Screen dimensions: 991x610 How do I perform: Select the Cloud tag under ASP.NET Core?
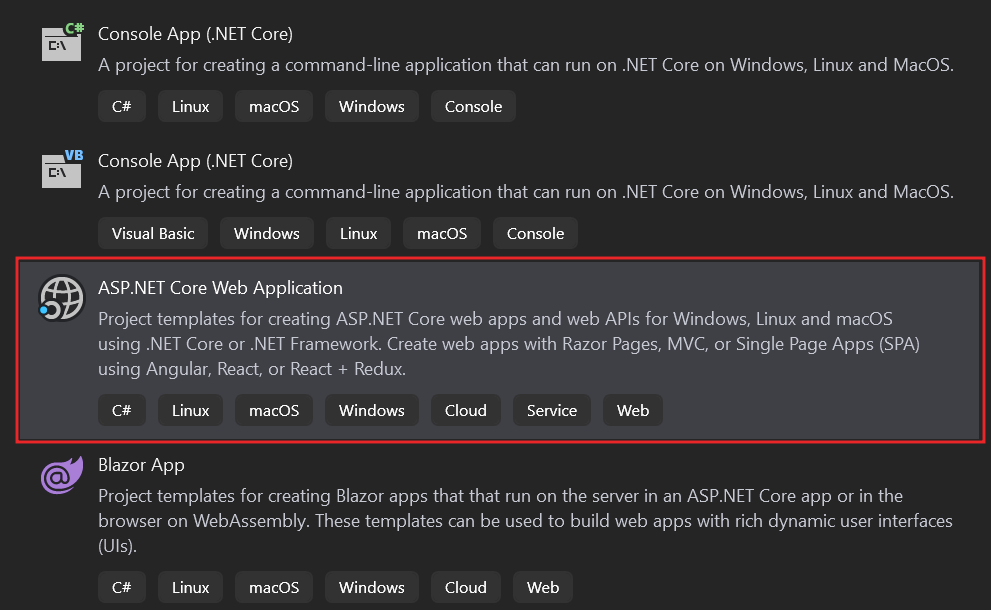[465, 410]
